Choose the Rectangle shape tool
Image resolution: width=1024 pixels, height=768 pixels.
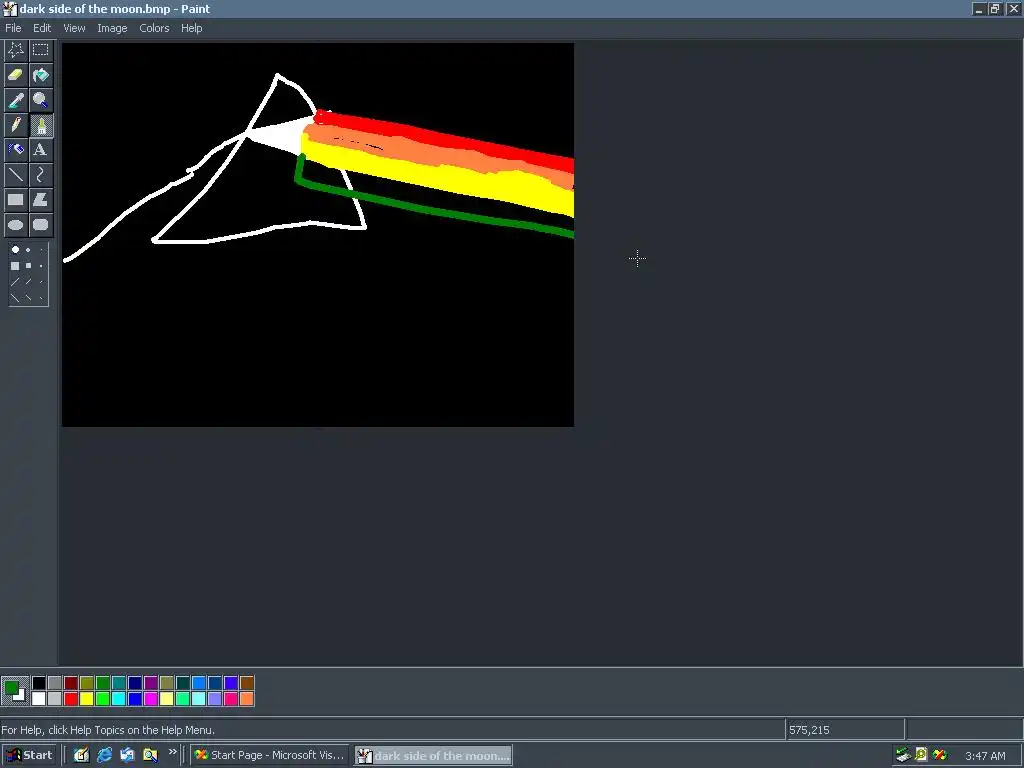(16, 200)
